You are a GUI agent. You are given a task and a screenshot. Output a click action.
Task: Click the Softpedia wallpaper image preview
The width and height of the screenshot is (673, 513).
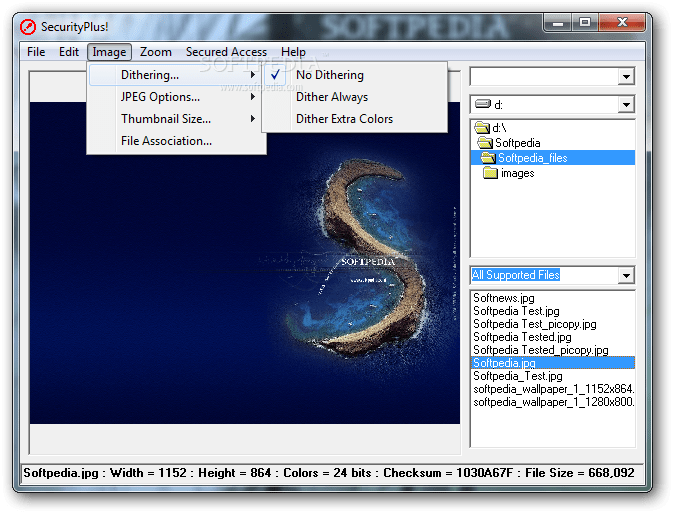[245, 263]
